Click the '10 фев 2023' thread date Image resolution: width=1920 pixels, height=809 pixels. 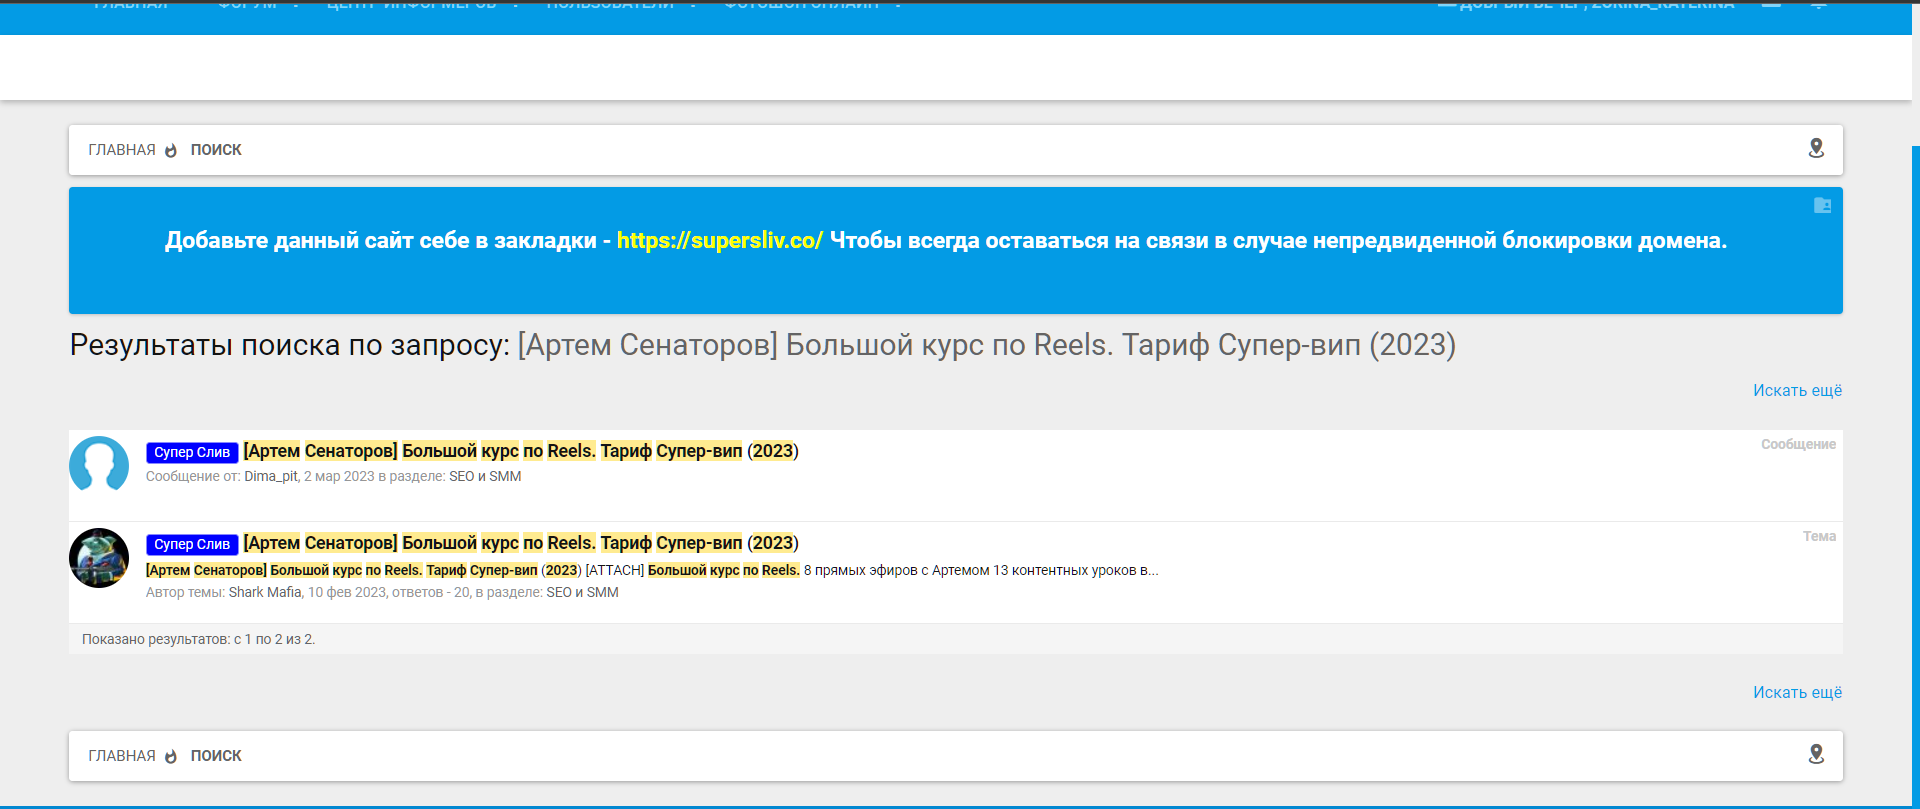coord(347,592)
